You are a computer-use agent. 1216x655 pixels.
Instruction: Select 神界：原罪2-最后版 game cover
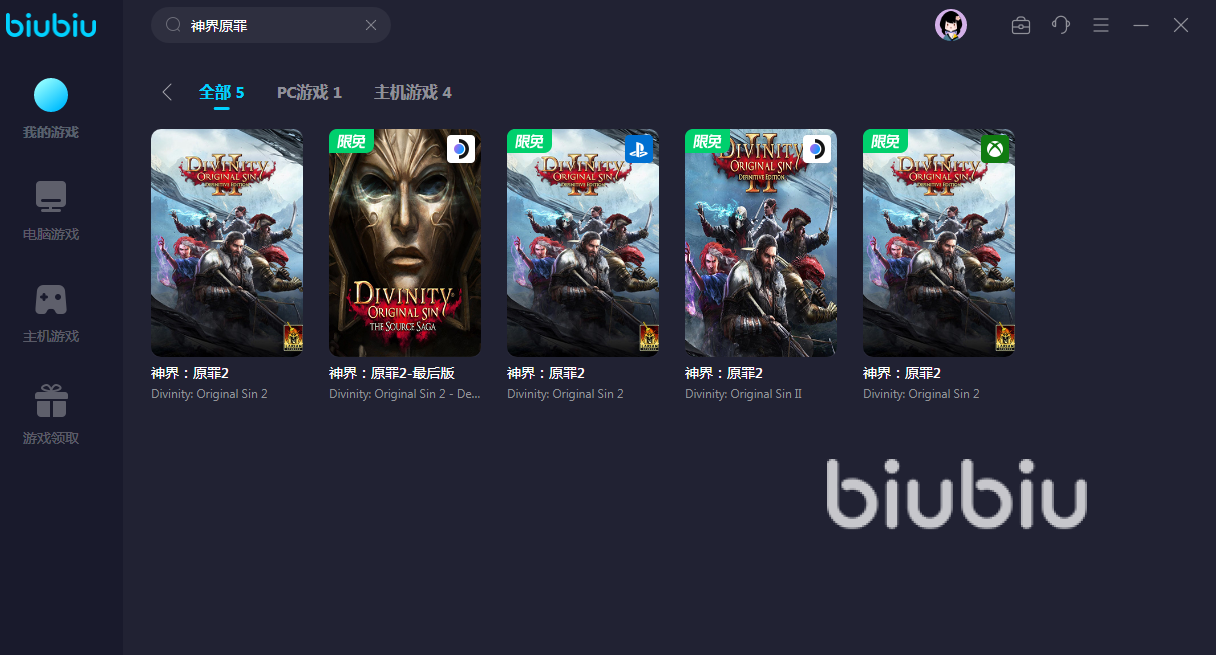point(405,243)
